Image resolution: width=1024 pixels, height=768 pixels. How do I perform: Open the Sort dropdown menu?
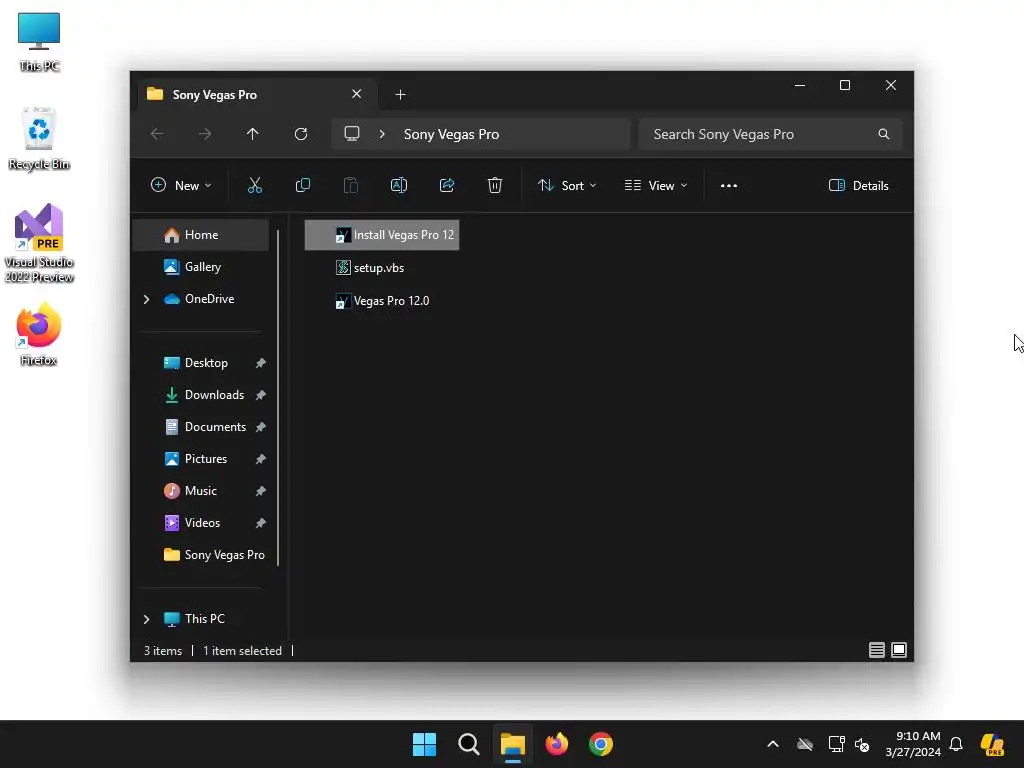pos(567,185)
